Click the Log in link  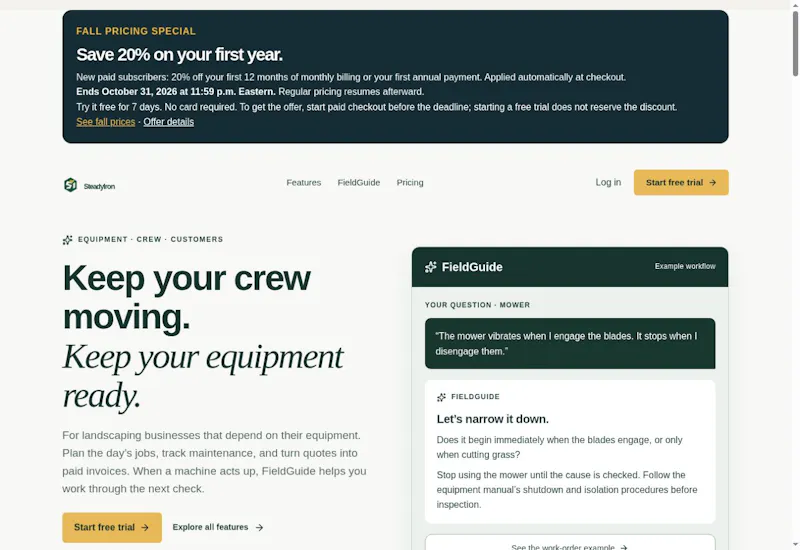click(x=608, y=182)
